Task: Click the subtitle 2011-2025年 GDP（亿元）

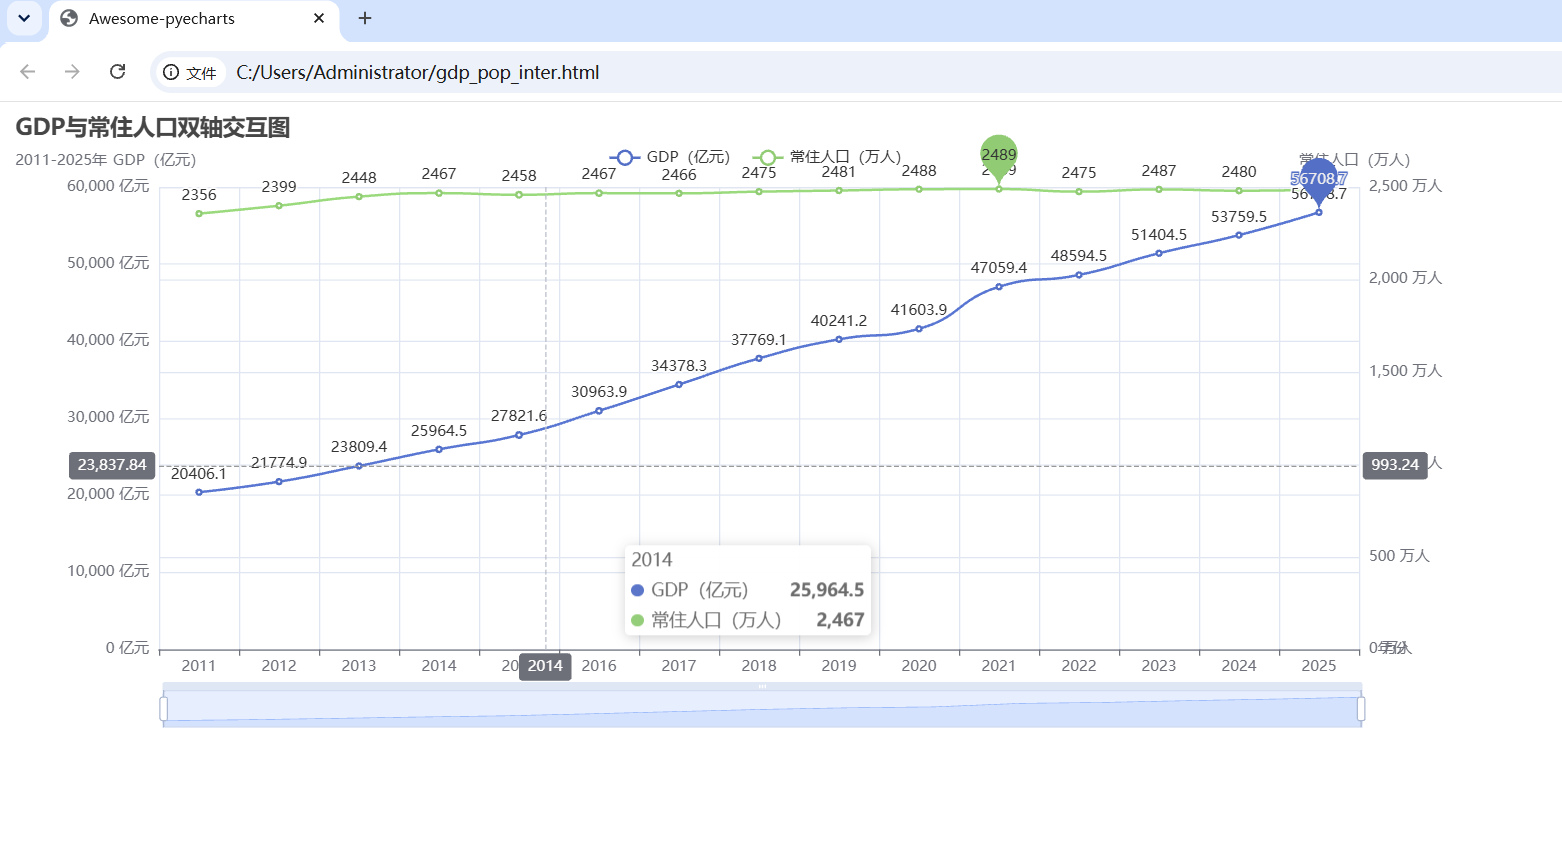Action: point(106,160)
